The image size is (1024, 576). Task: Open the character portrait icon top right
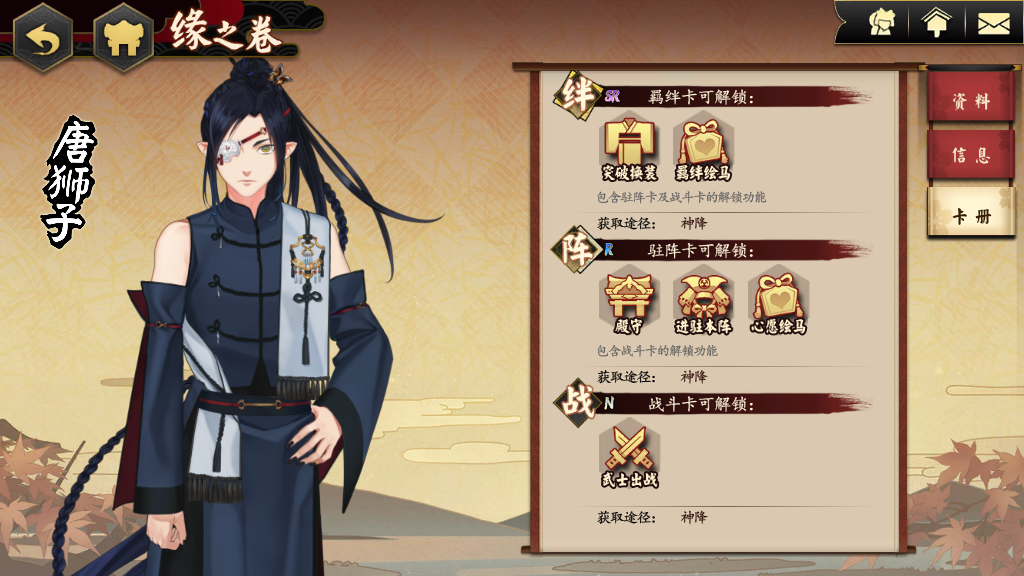click(x=881, y=22)
